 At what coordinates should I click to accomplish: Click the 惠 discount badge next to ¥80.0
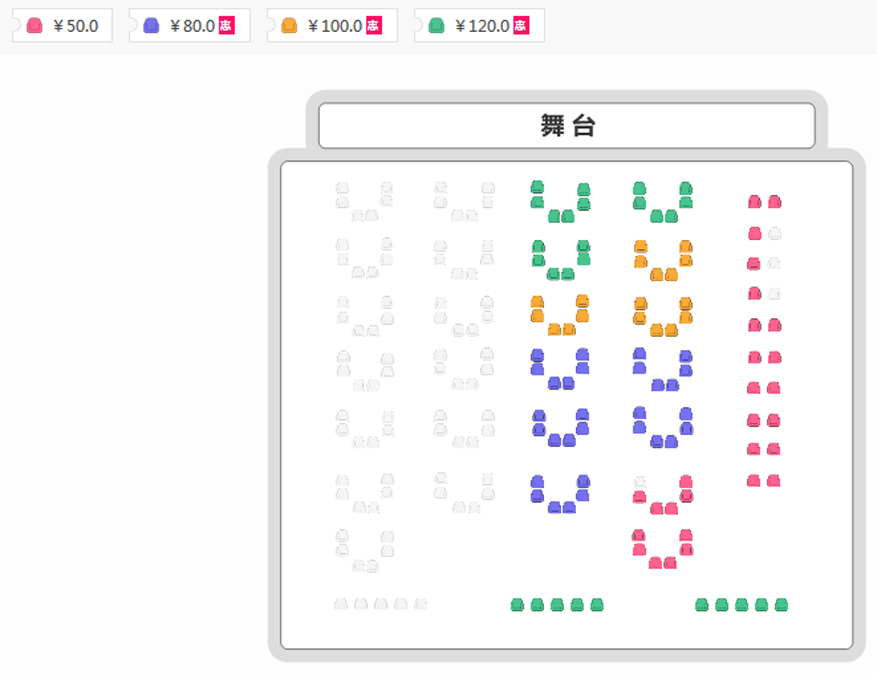pos(226,26)
